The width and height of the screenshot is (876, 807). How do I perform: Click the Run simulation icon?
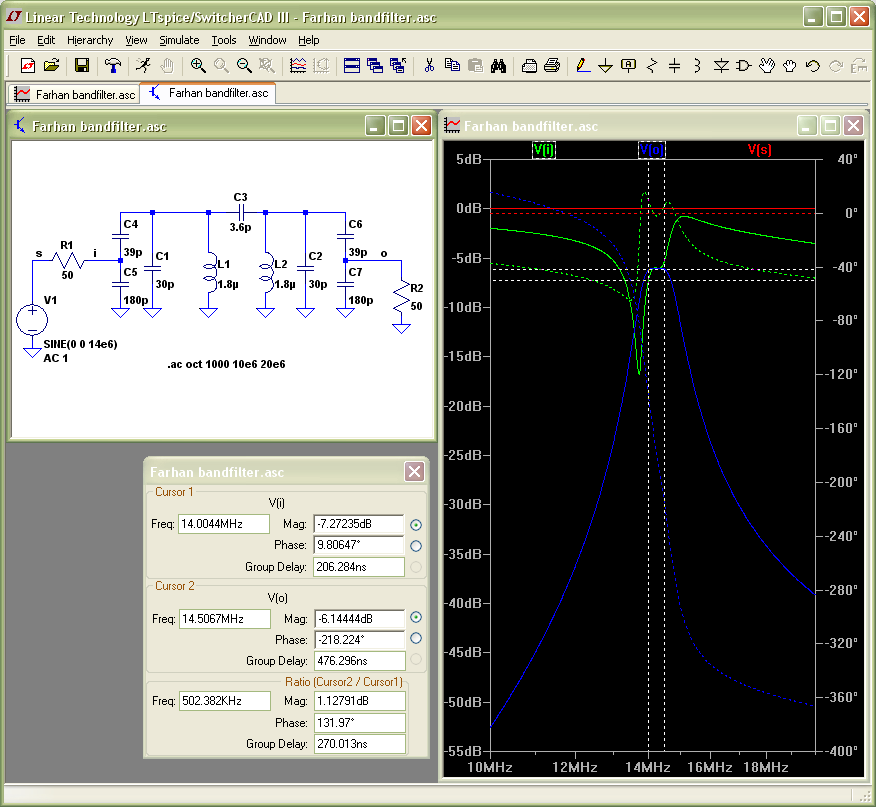(144, 66)
